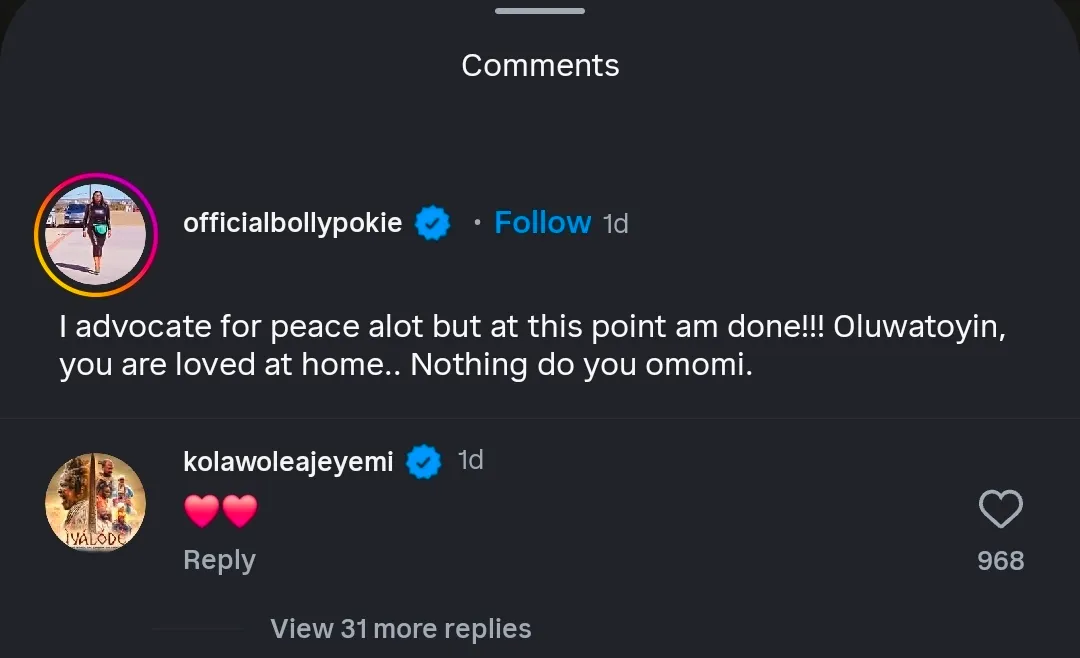The width and height of the screenshot is (1080, 658).
Task: Expand View 31 more replies
Action: coord(400,629)
